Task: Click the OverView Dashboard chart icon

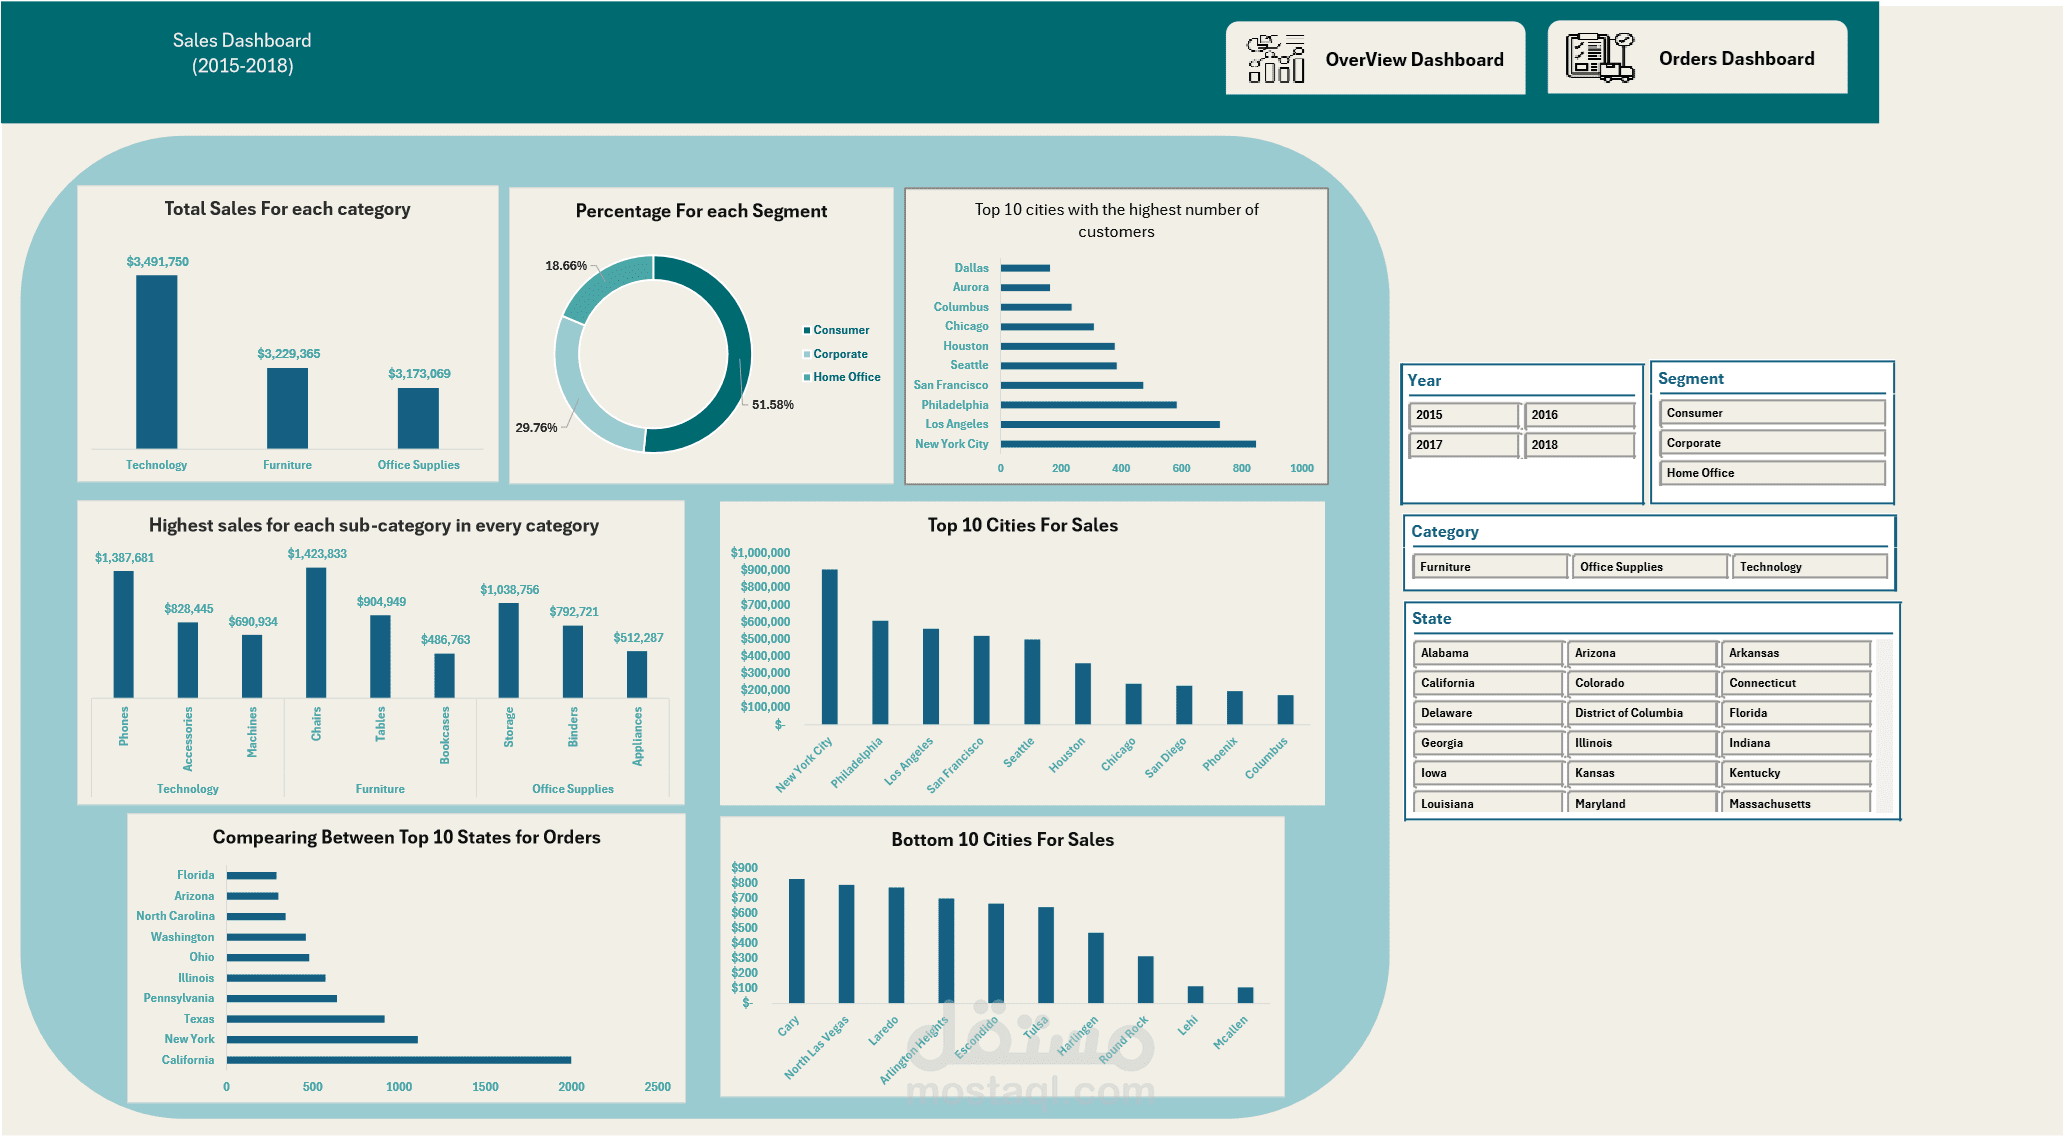Action: (1276, 59)
